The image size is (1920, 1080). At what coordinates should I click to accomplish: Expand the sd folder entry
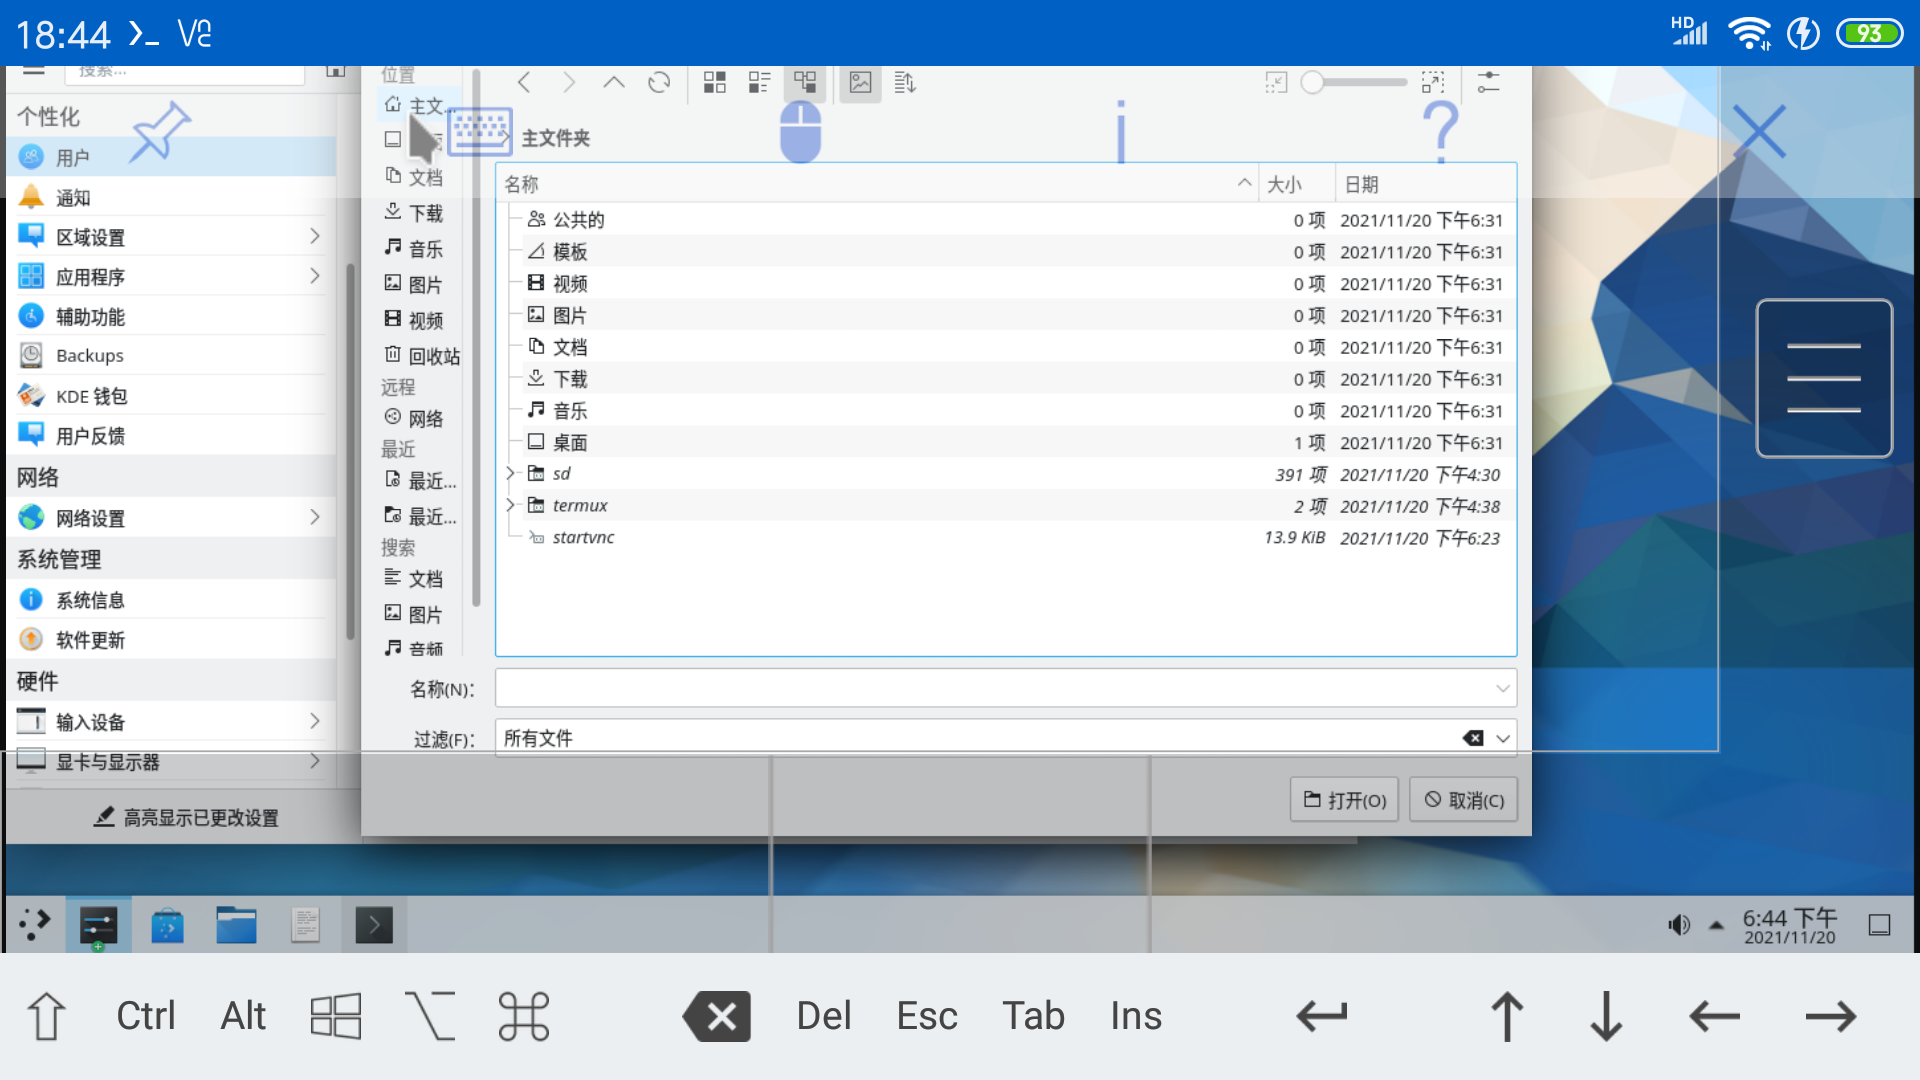click(510, 473)
